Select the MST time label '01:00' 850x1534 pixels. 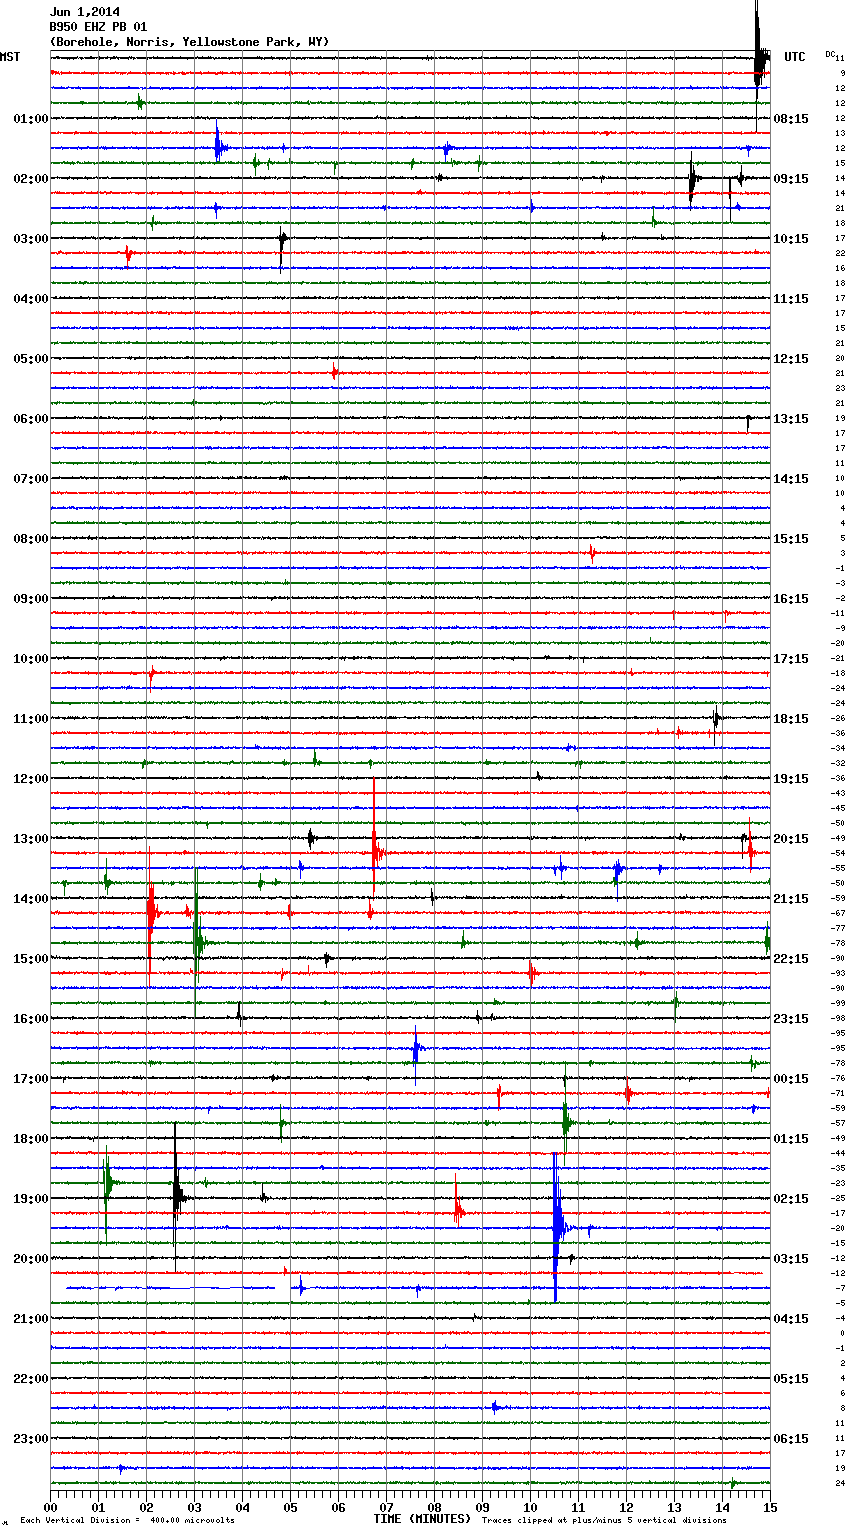coord(31,119)
